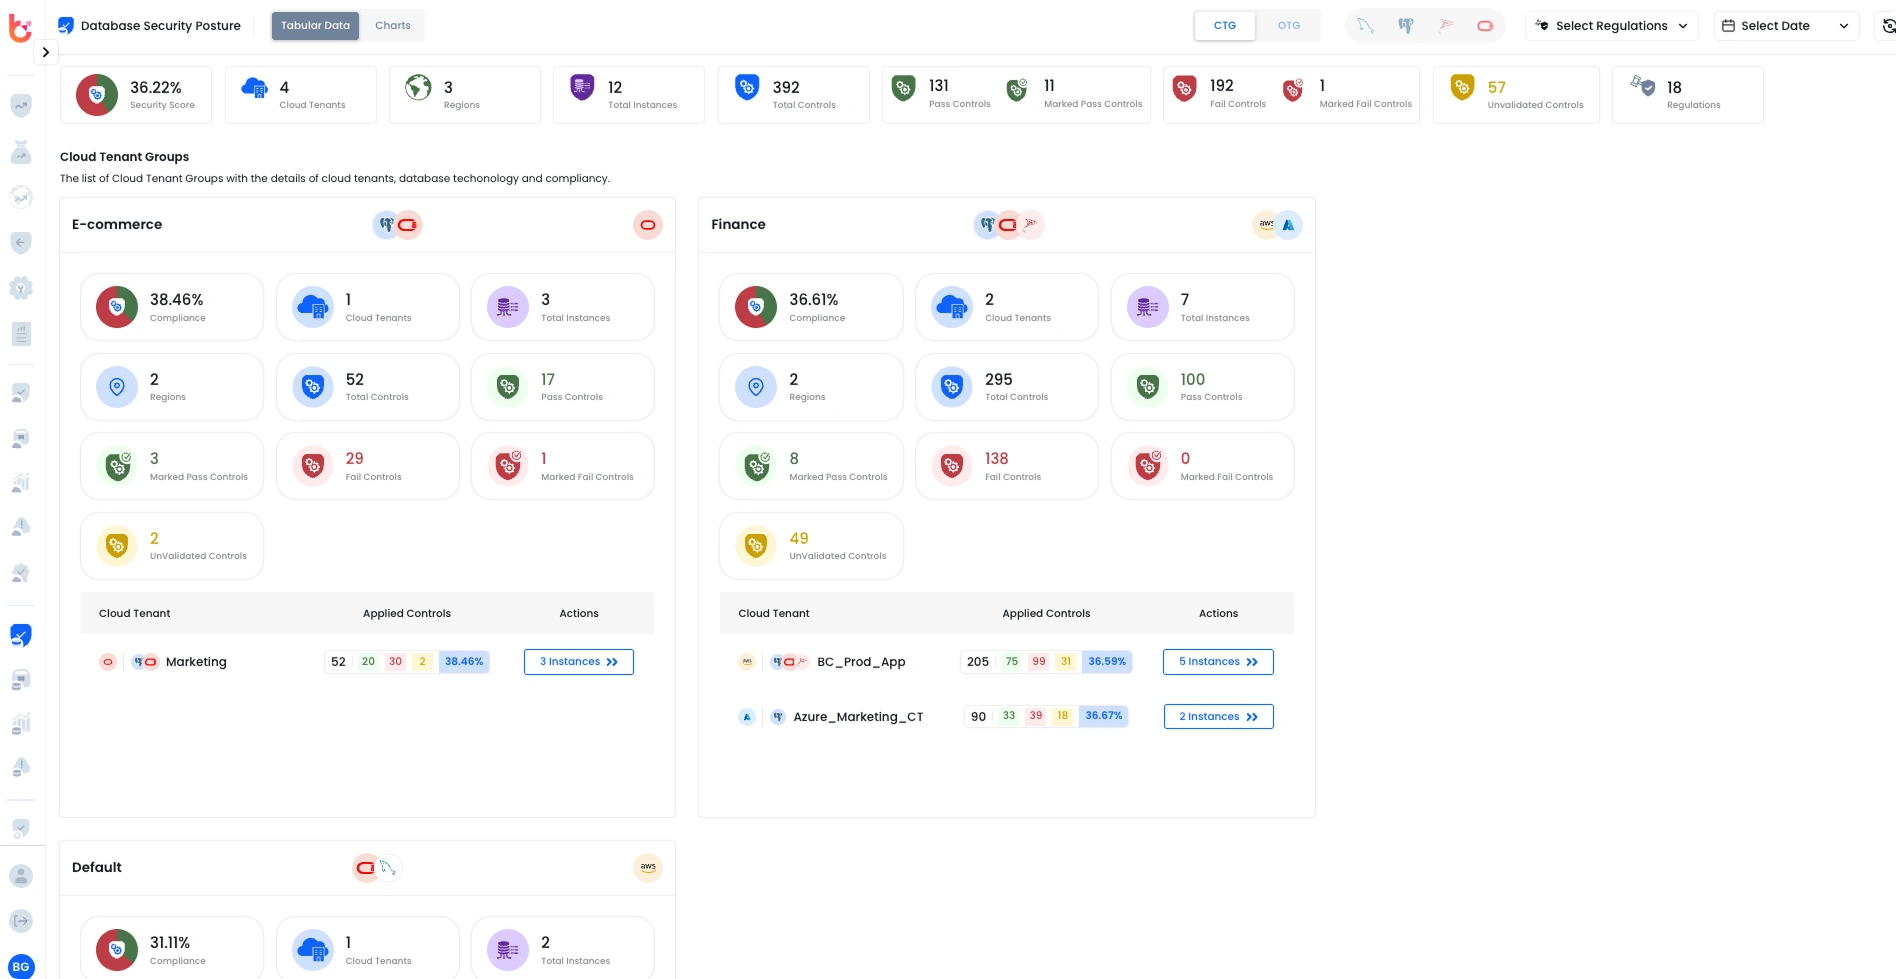
Task: Open 3 Instances for Marketing tenant
Action: 578,662
